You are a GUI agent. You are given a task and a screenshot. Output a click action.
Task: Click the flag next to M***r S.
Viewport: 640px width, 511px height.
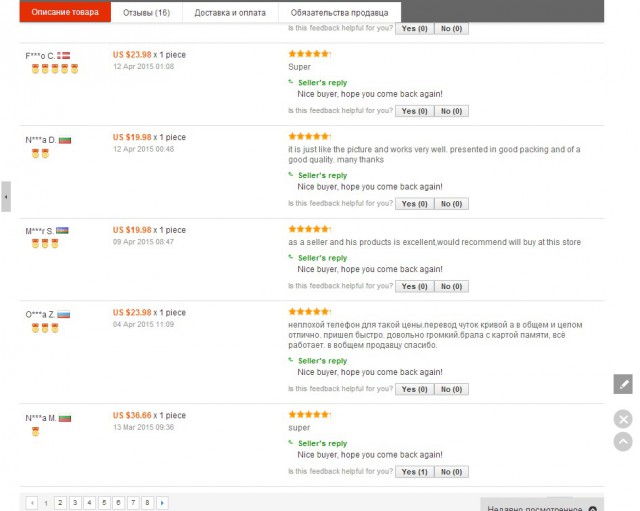(x=62, y=231)
